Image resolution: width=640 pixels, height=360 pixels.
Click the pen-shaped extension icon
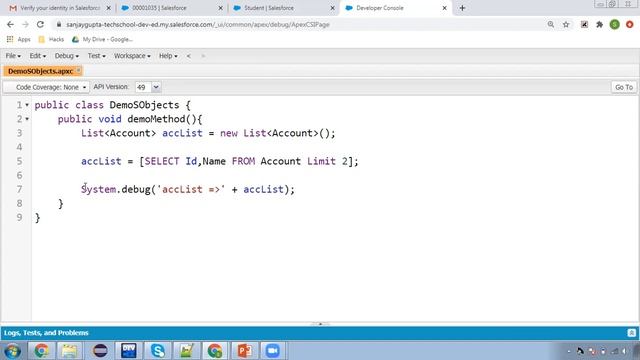[x=584, y=24]
